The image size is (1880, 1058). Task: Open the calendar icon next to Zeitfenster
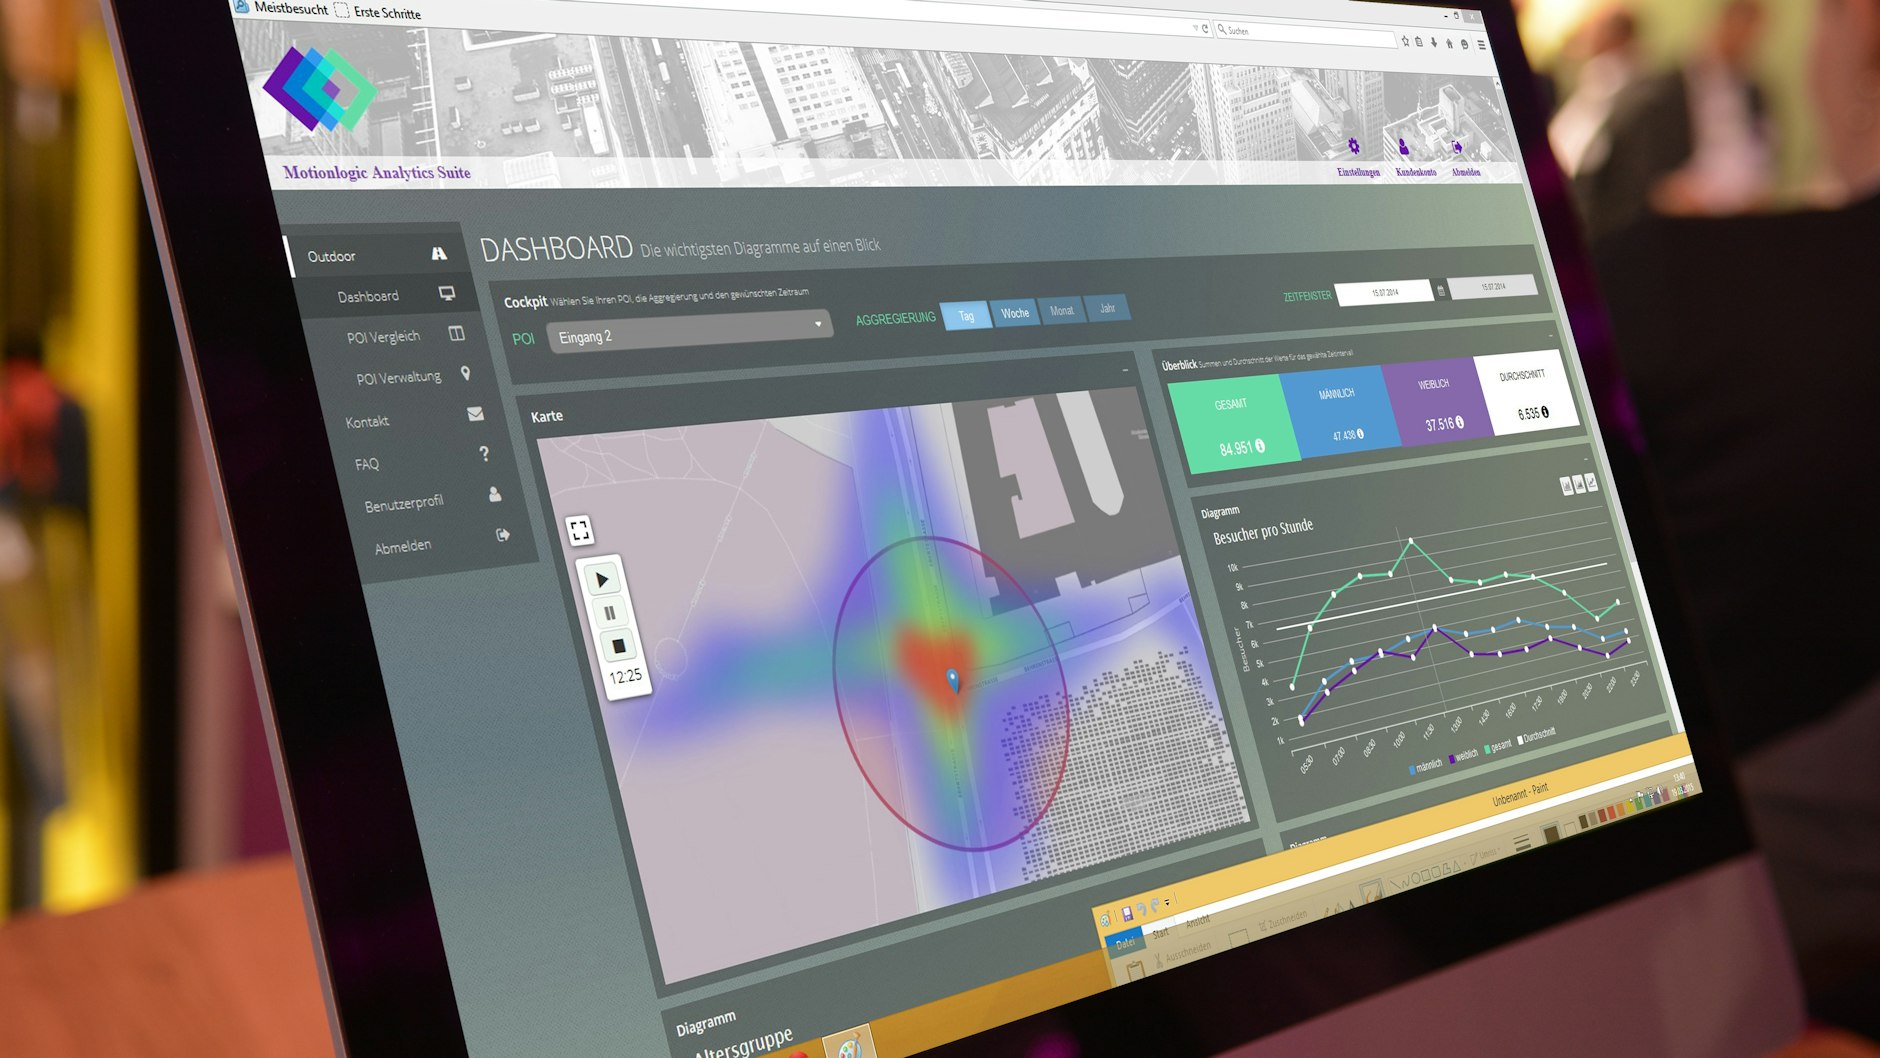[1441, 291]
